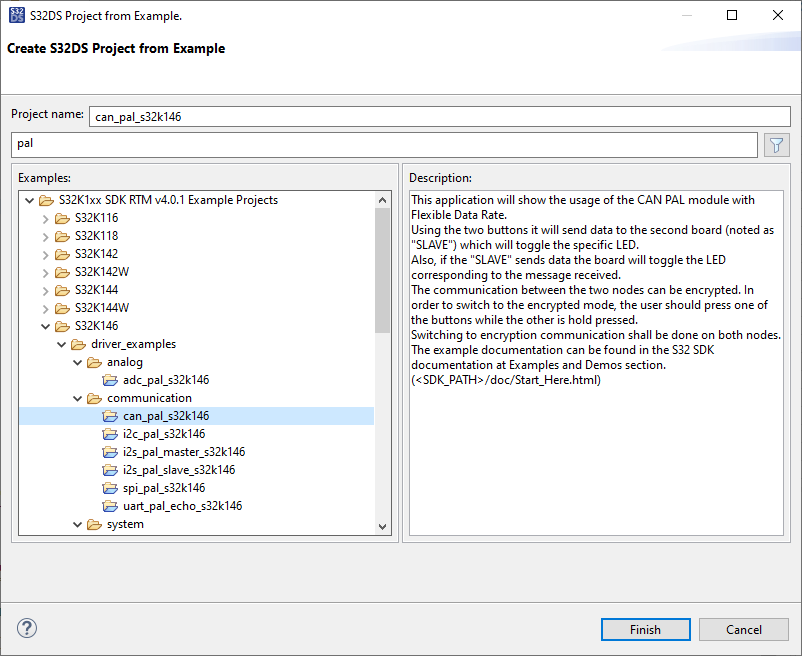The image size is (802, 656).
Task: Select the S32K142W tree label
Action: tap(102, 272)
